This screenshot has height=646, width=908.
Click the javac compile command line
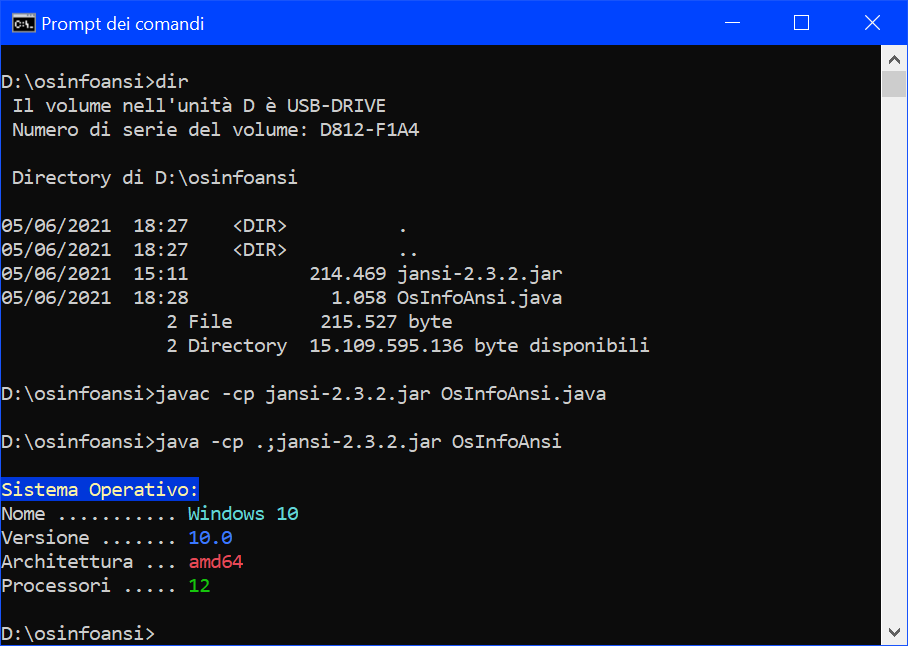tap(380, 394)
